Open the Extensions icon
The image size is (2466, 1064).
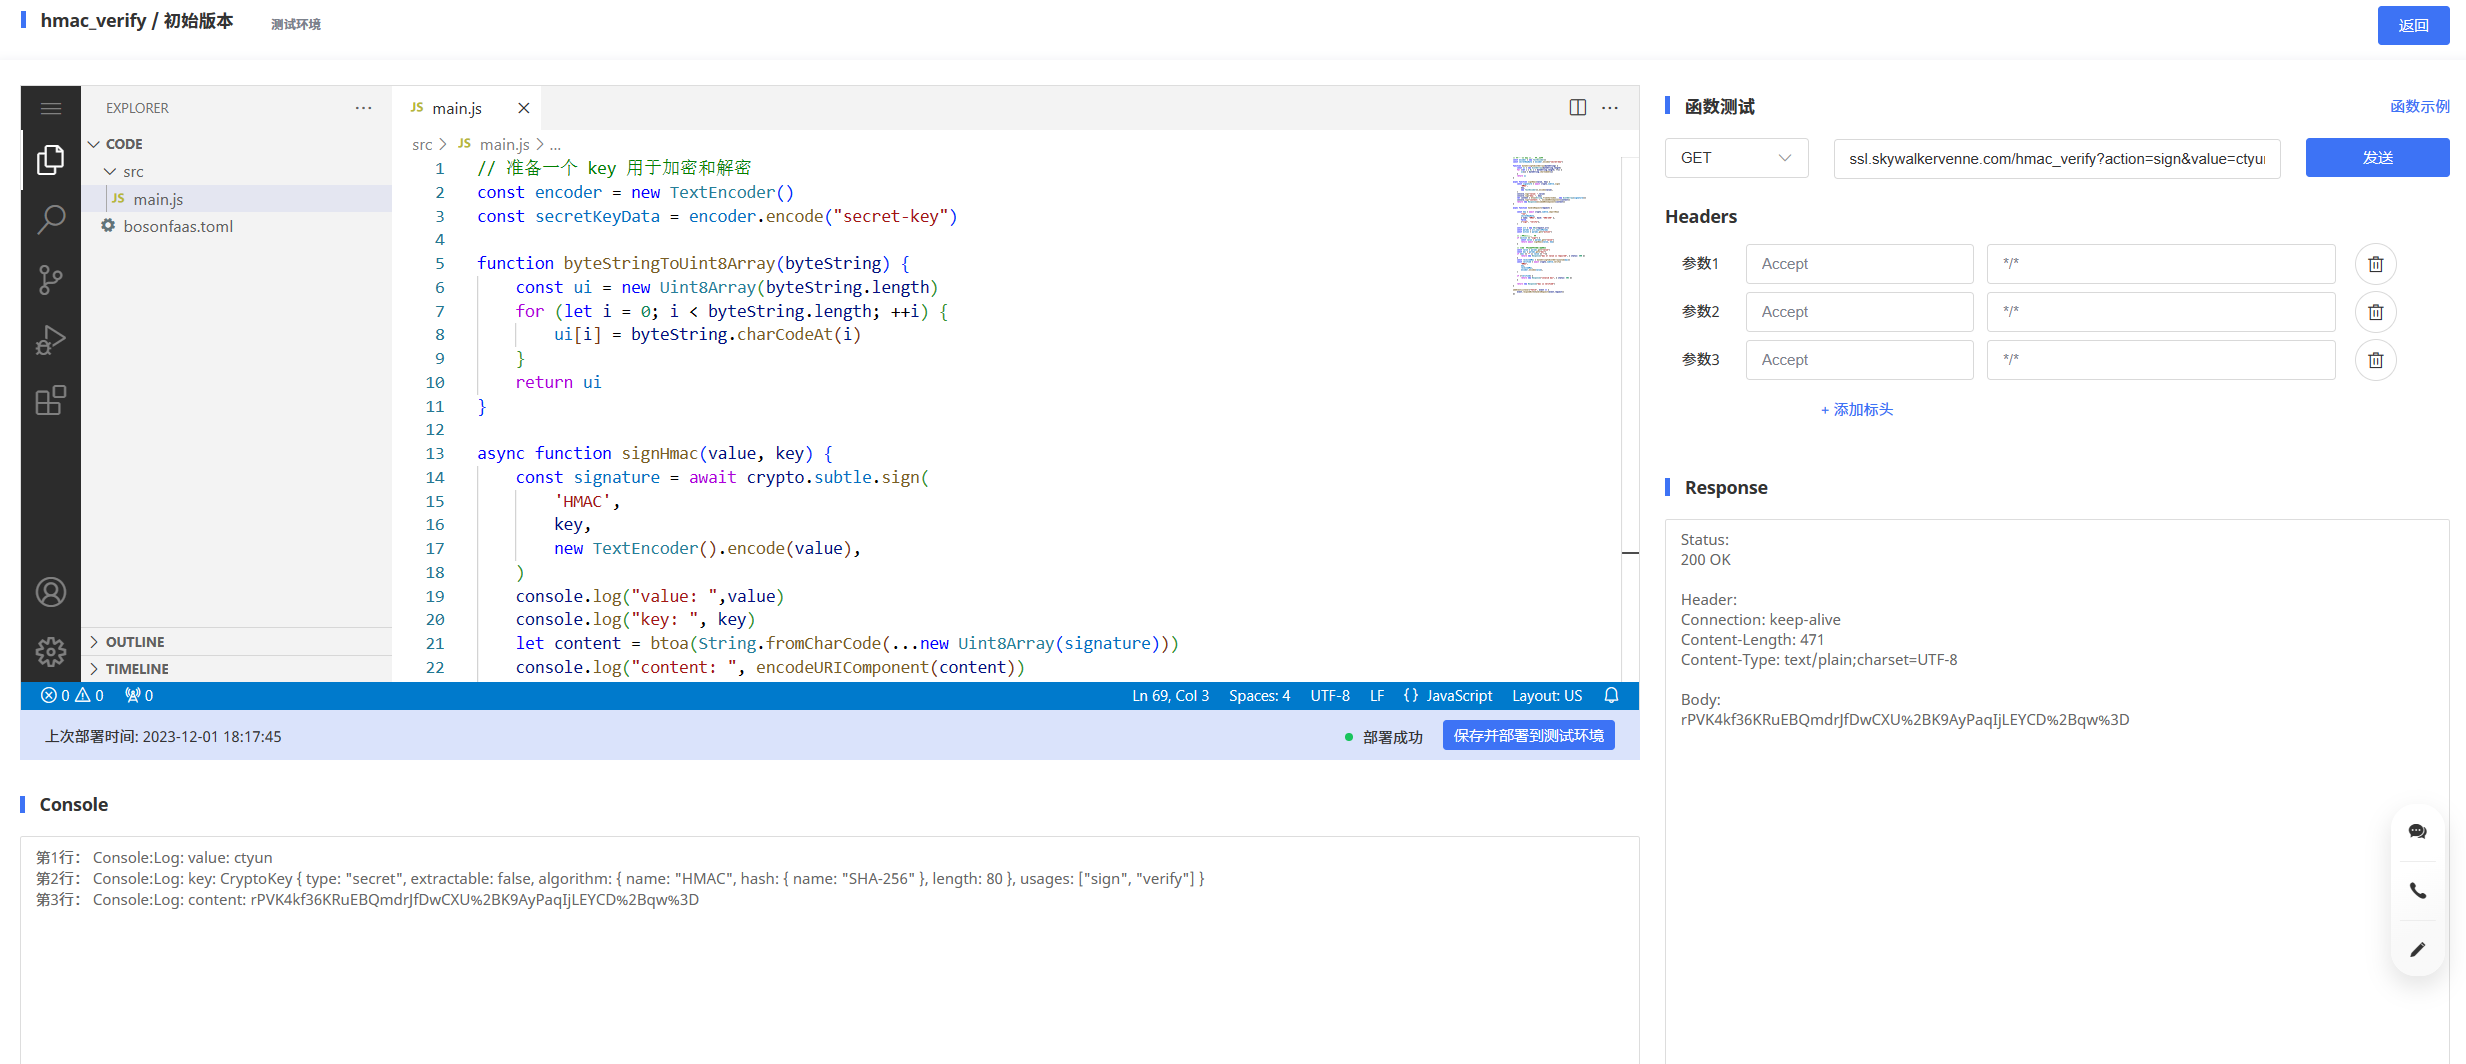coord(50,401)
